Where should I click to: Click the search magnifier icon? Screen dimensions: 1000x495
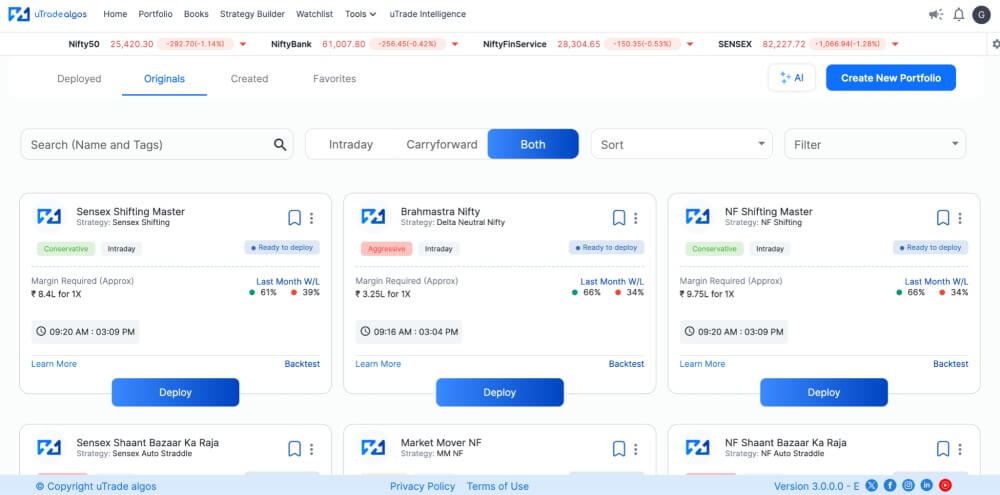pos(280,145)
